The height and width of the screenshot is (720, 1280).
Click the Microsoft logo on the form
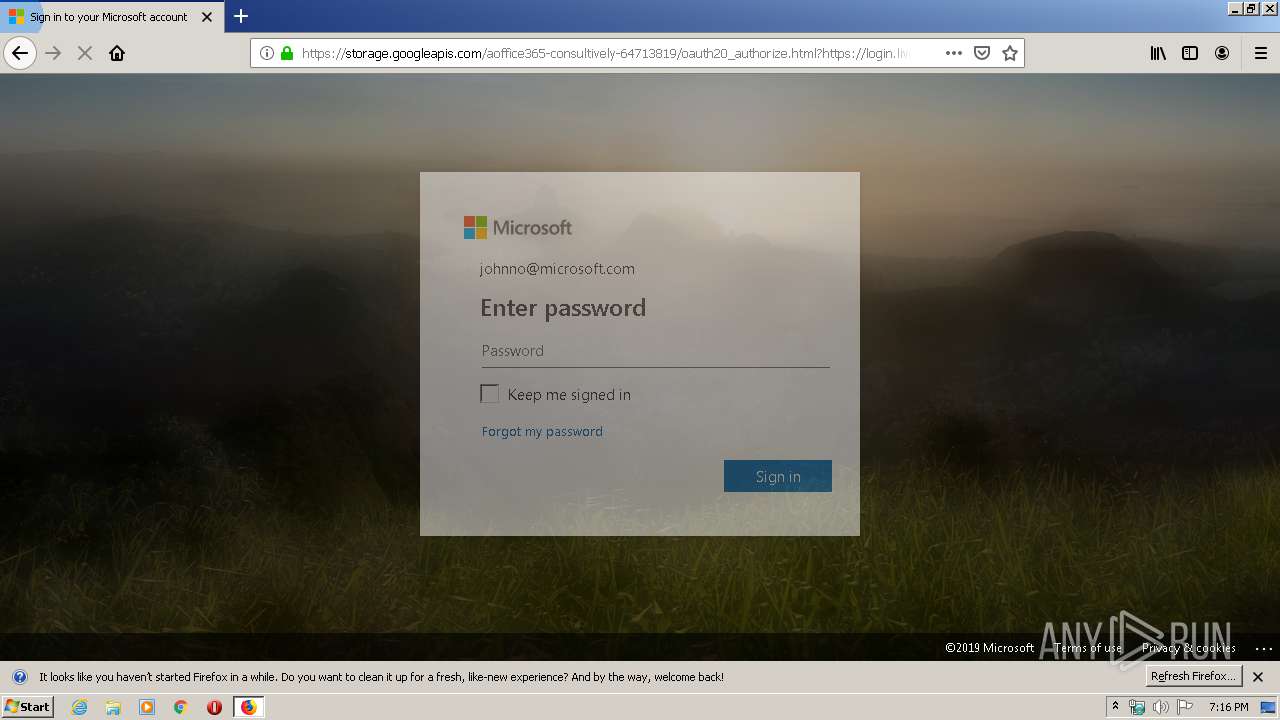pyautogui.click(x=518, y=227)
